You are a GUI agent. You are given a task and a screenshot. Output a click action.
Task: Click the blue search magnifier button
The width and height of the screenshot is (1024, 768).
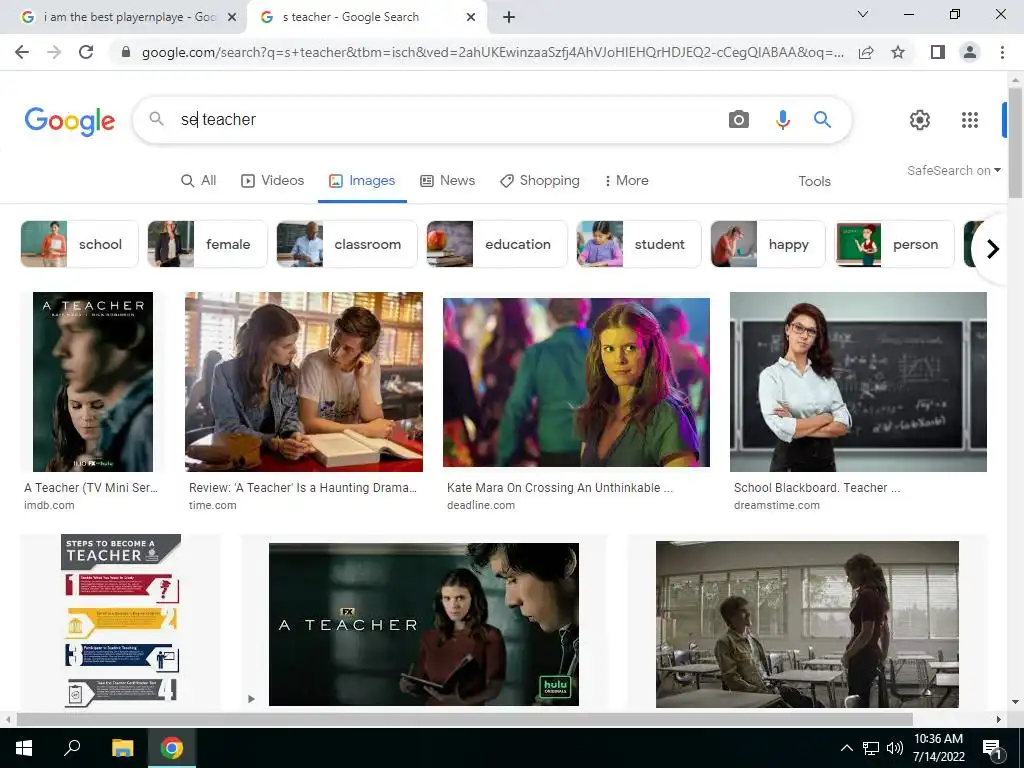(822, 120)
